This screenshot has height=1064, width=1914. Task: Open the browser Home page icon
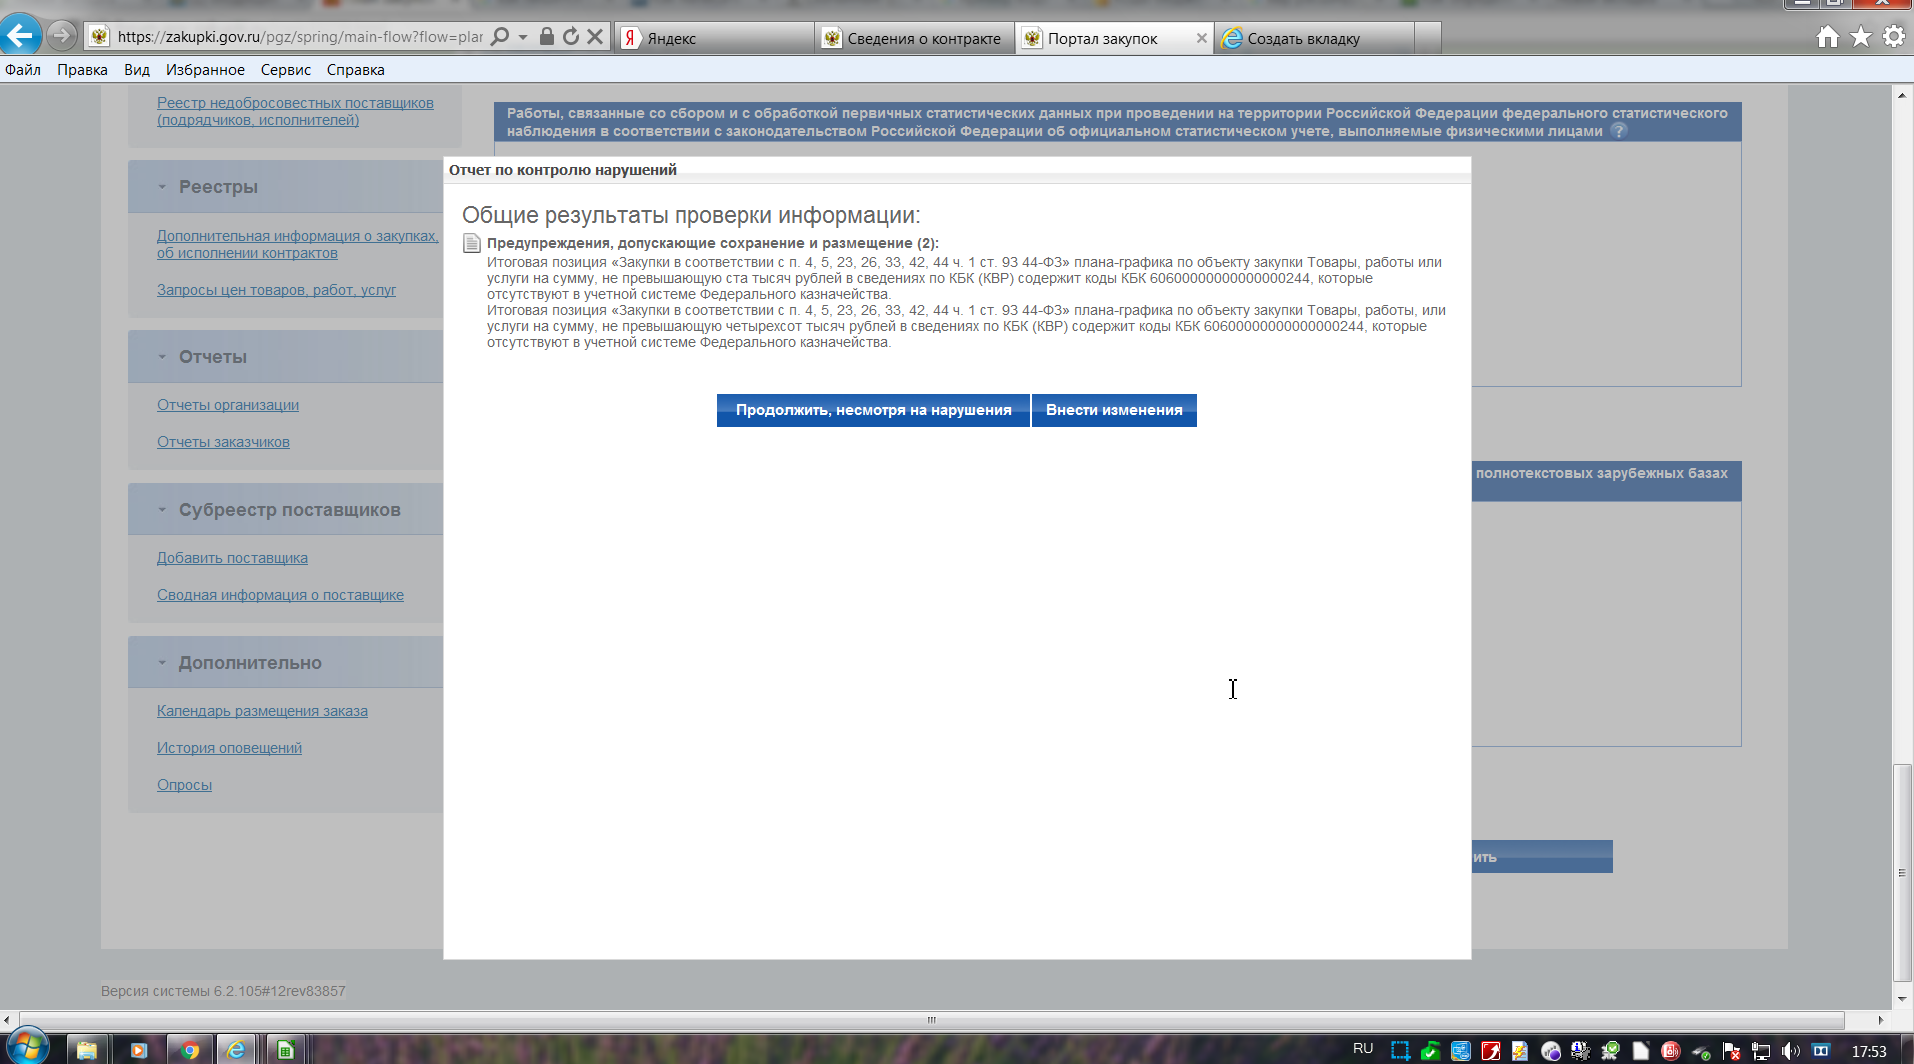(x=1827, y=37)
